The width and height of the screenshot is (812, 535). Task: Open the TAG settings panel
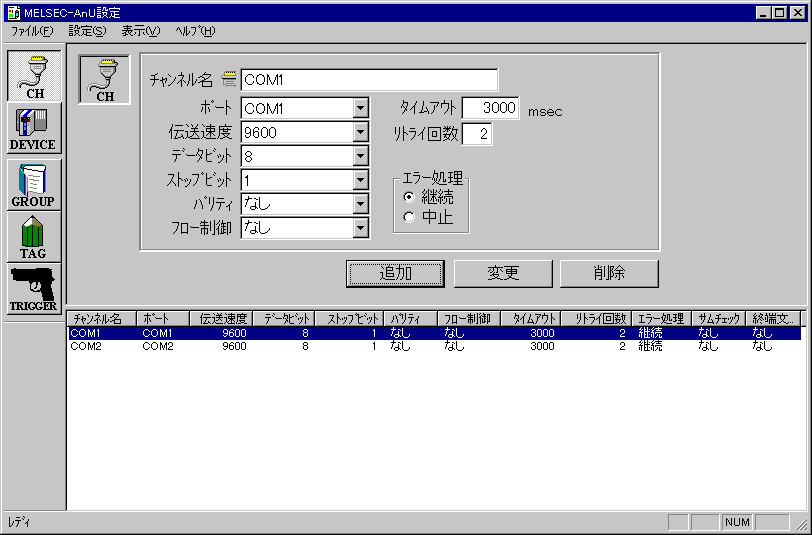pos(34,237)
